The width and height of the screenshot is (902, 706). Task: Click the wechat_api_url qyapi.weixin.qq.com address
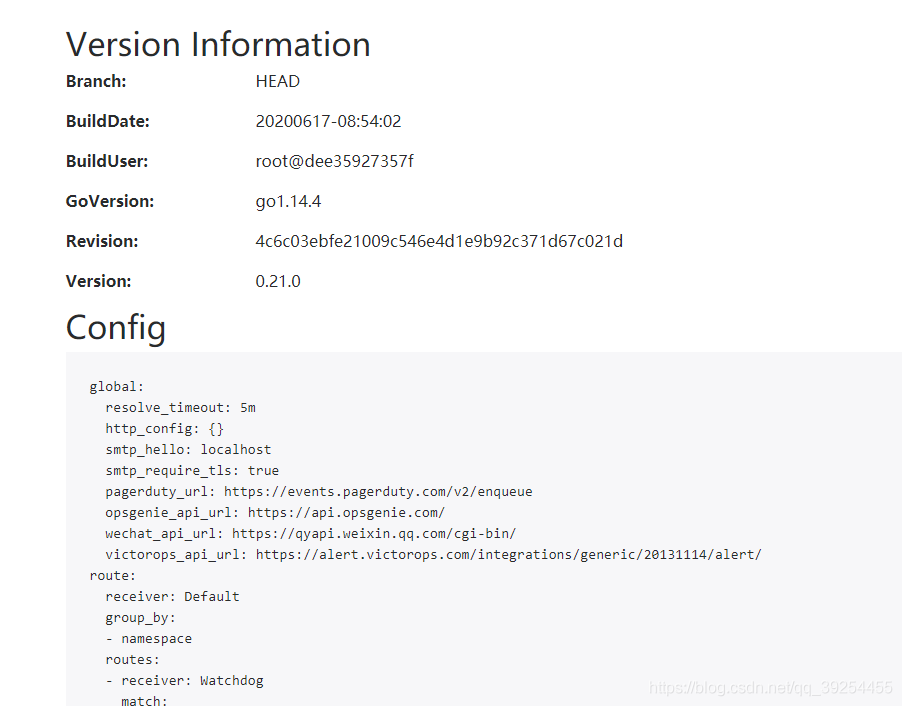click(x=374, y=533)
